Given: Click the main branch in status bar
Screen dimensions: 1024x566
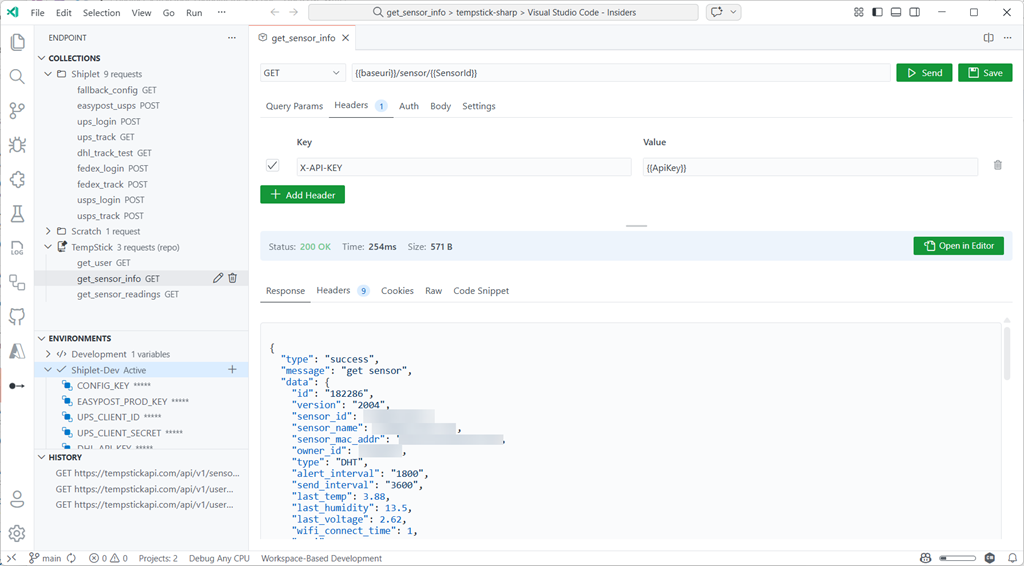Looking at the screenshot, I should (44, 558).
